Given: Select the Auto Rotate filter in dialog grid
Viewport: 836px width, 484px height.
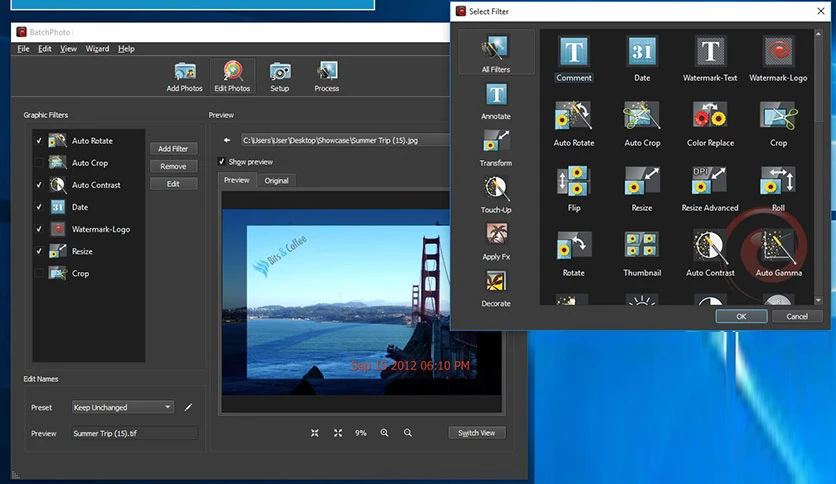Looking at the screenshot, I should (x=574, y=124).
